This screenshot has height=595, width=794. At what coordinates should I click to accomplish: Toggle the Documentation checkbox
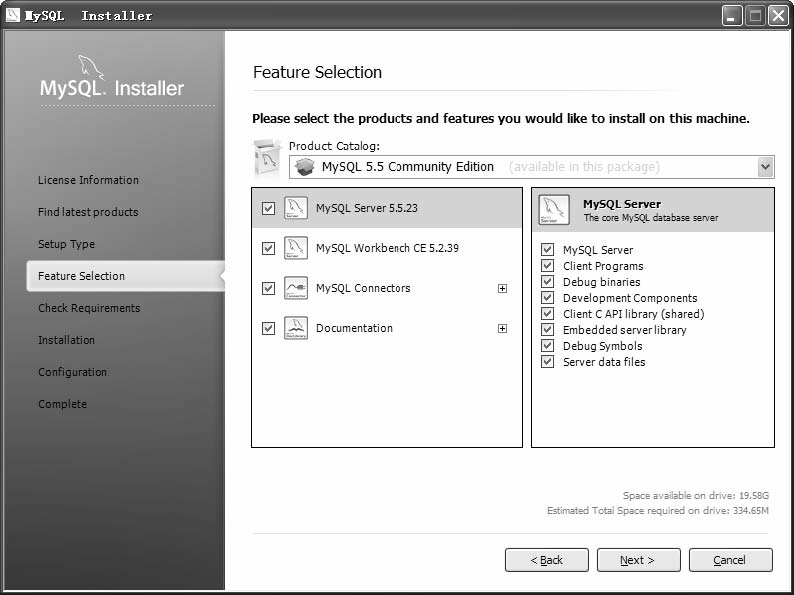click(268, 328)
